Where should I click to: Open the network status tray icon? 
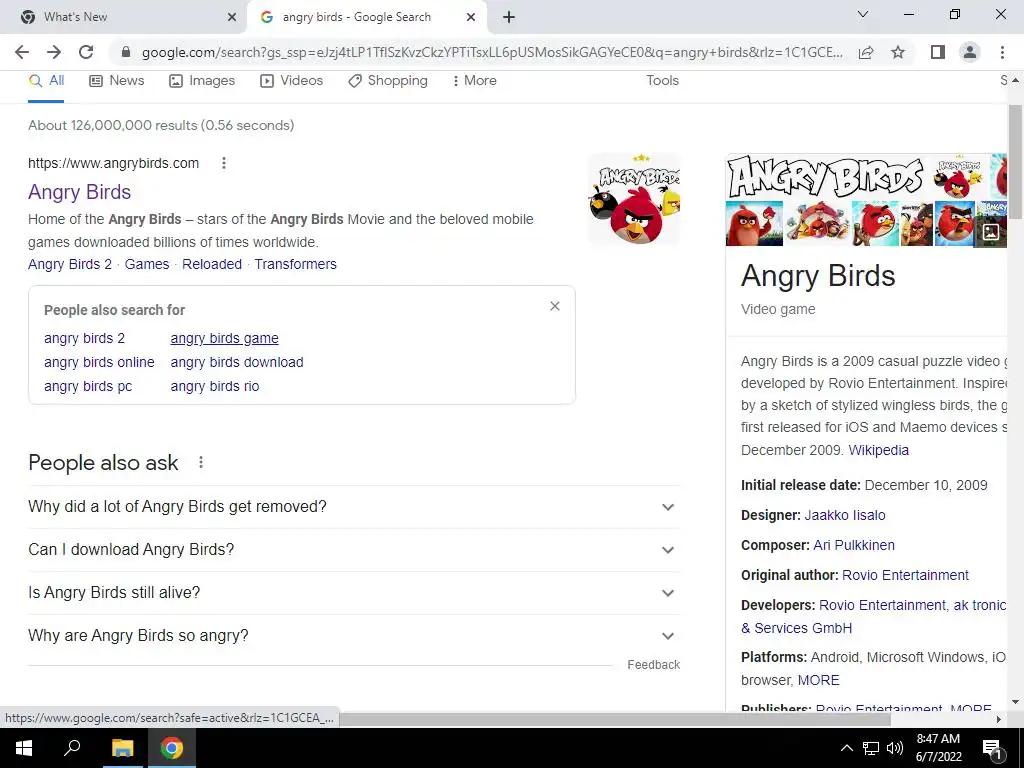(871, 748)
